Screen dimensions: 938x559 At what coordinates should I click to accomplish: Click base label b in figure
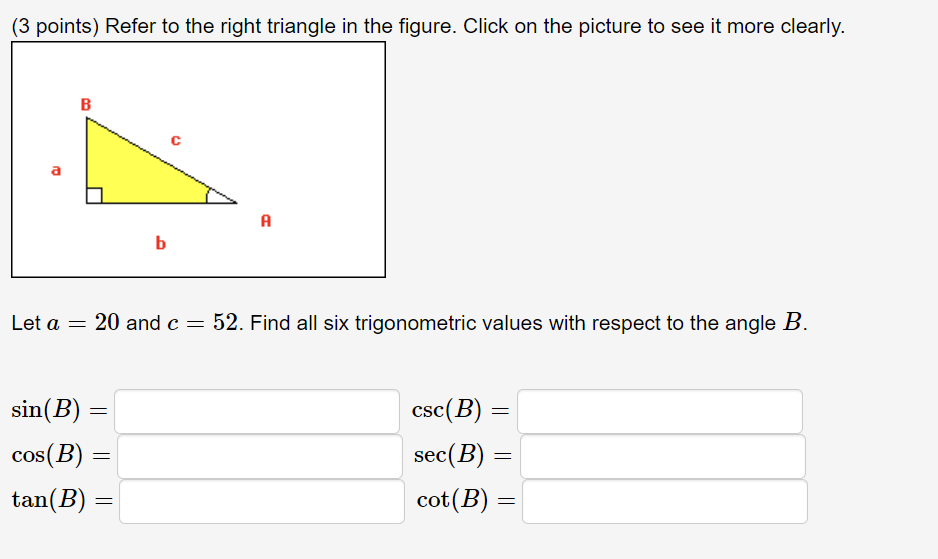(x=160, y=242)
